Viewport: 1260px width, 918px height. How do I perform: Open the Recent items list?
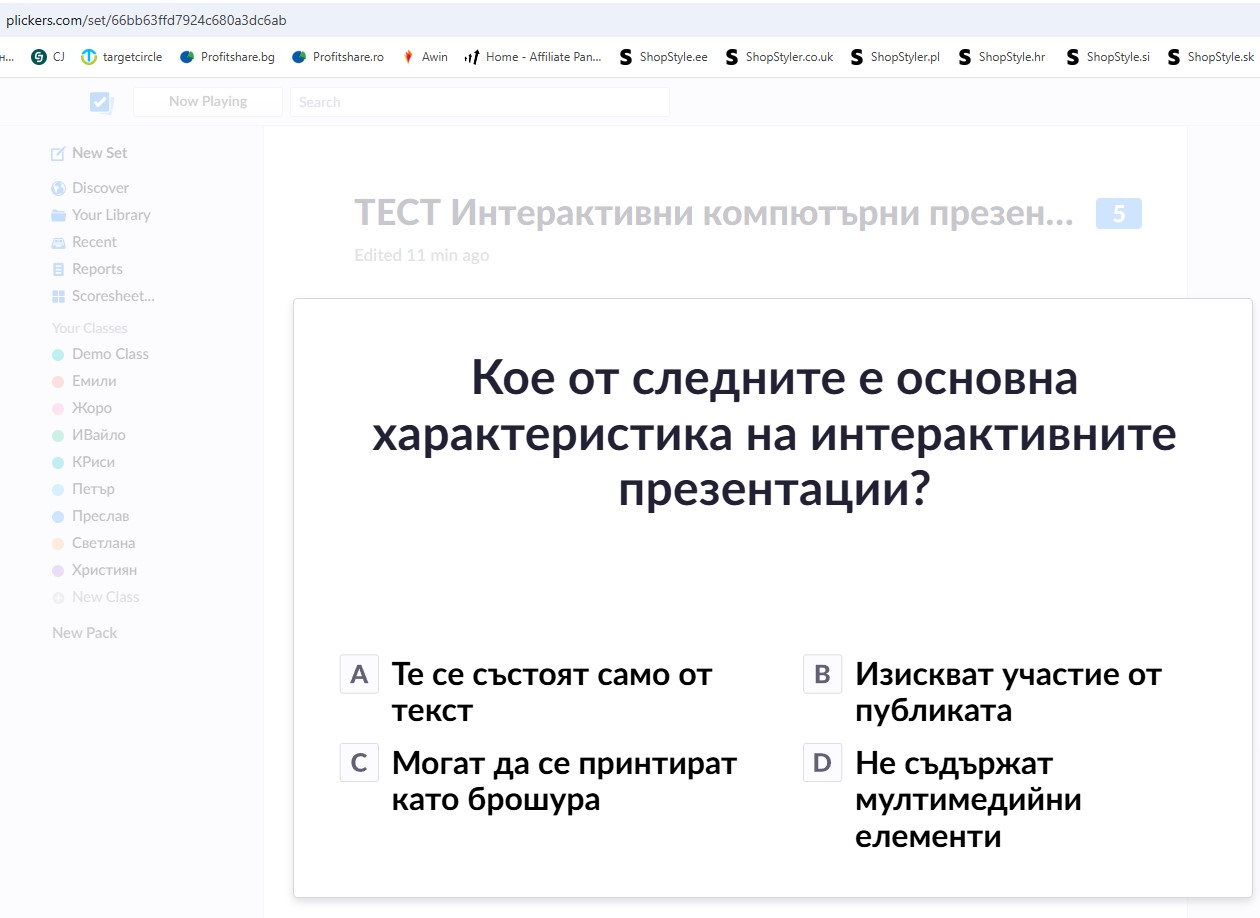84,242
